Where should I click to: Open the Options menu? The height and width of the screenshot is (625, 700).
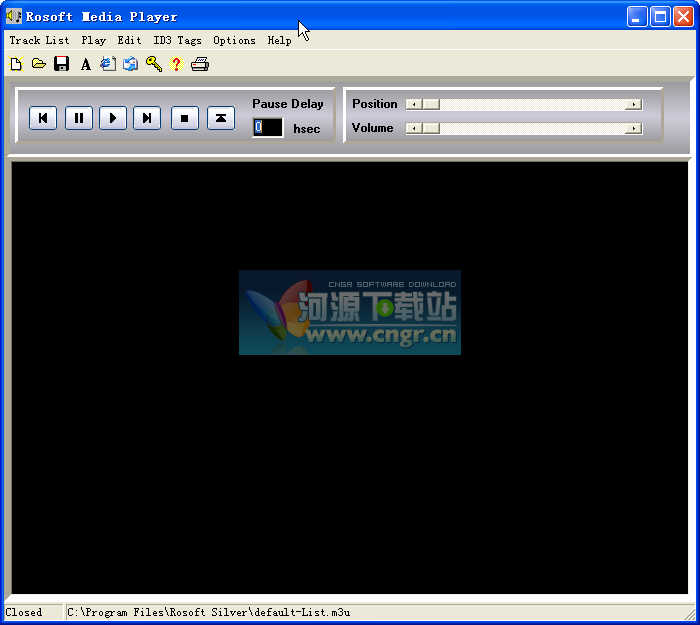234,41
